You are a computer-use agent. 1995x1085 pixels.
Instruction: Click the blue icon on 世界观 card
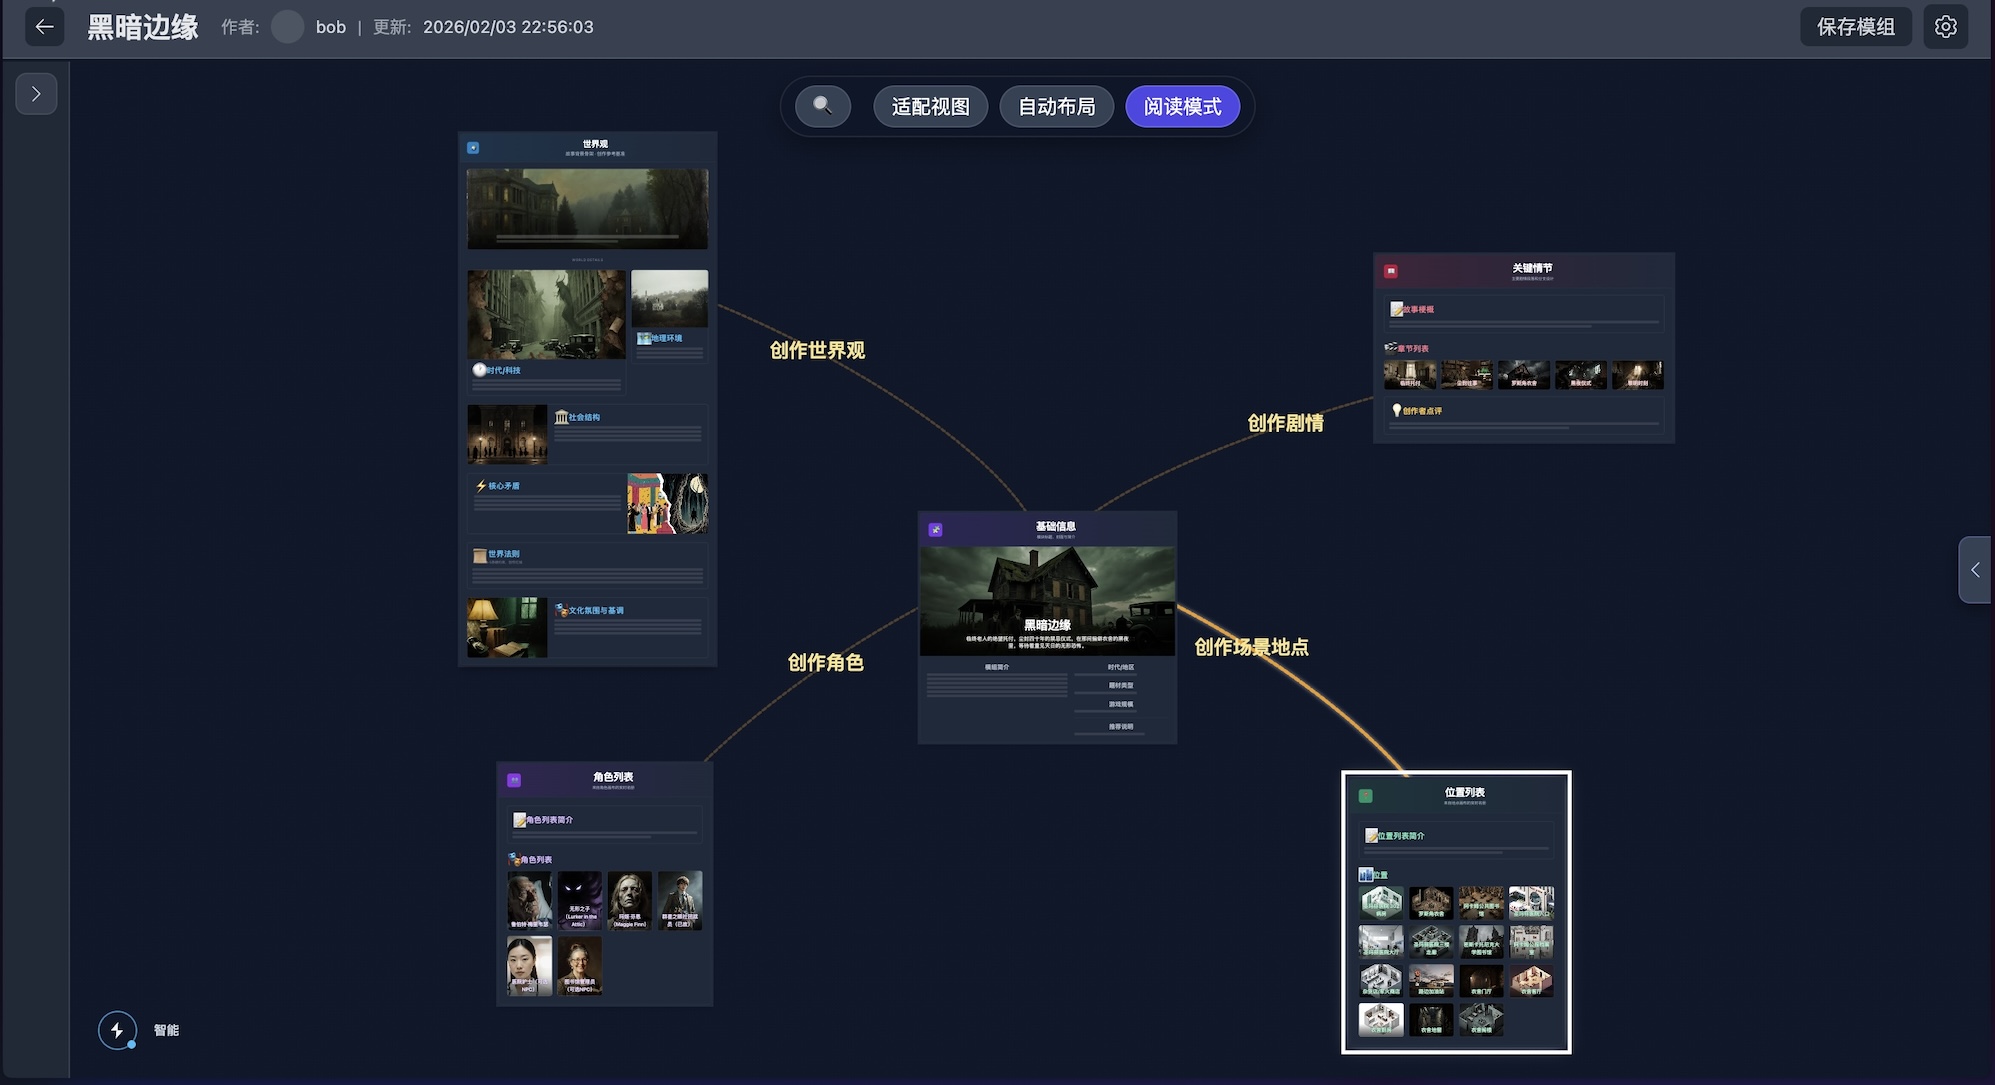click(473, 148)
